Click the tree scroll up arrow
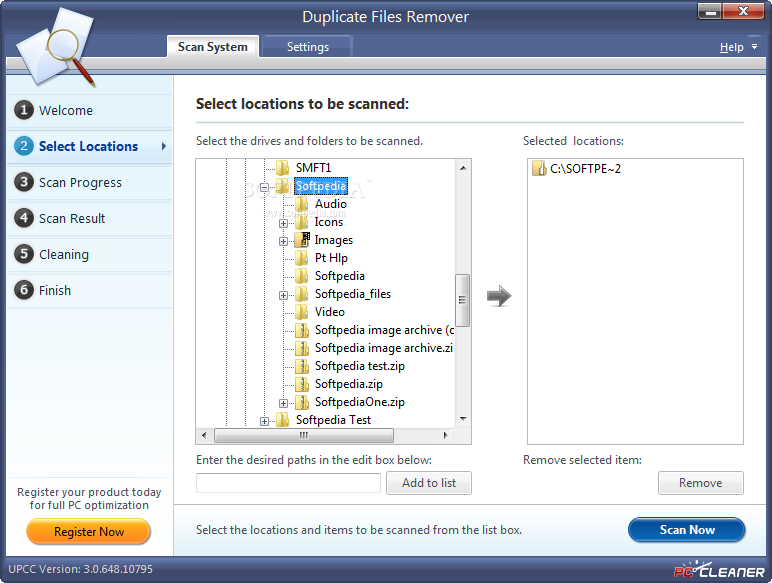Viewport: 772px width, 583px height. tap(463, 168)
